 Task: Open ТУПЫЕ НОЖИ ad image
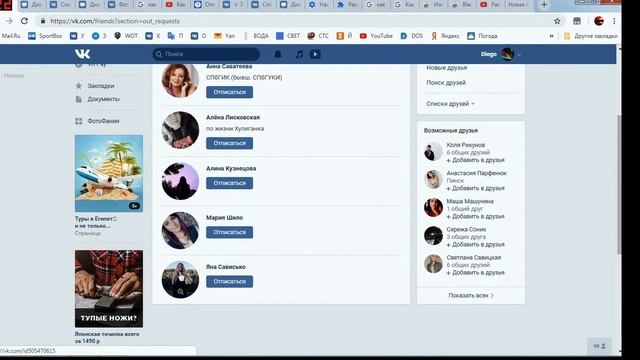(x=109, y=289)
